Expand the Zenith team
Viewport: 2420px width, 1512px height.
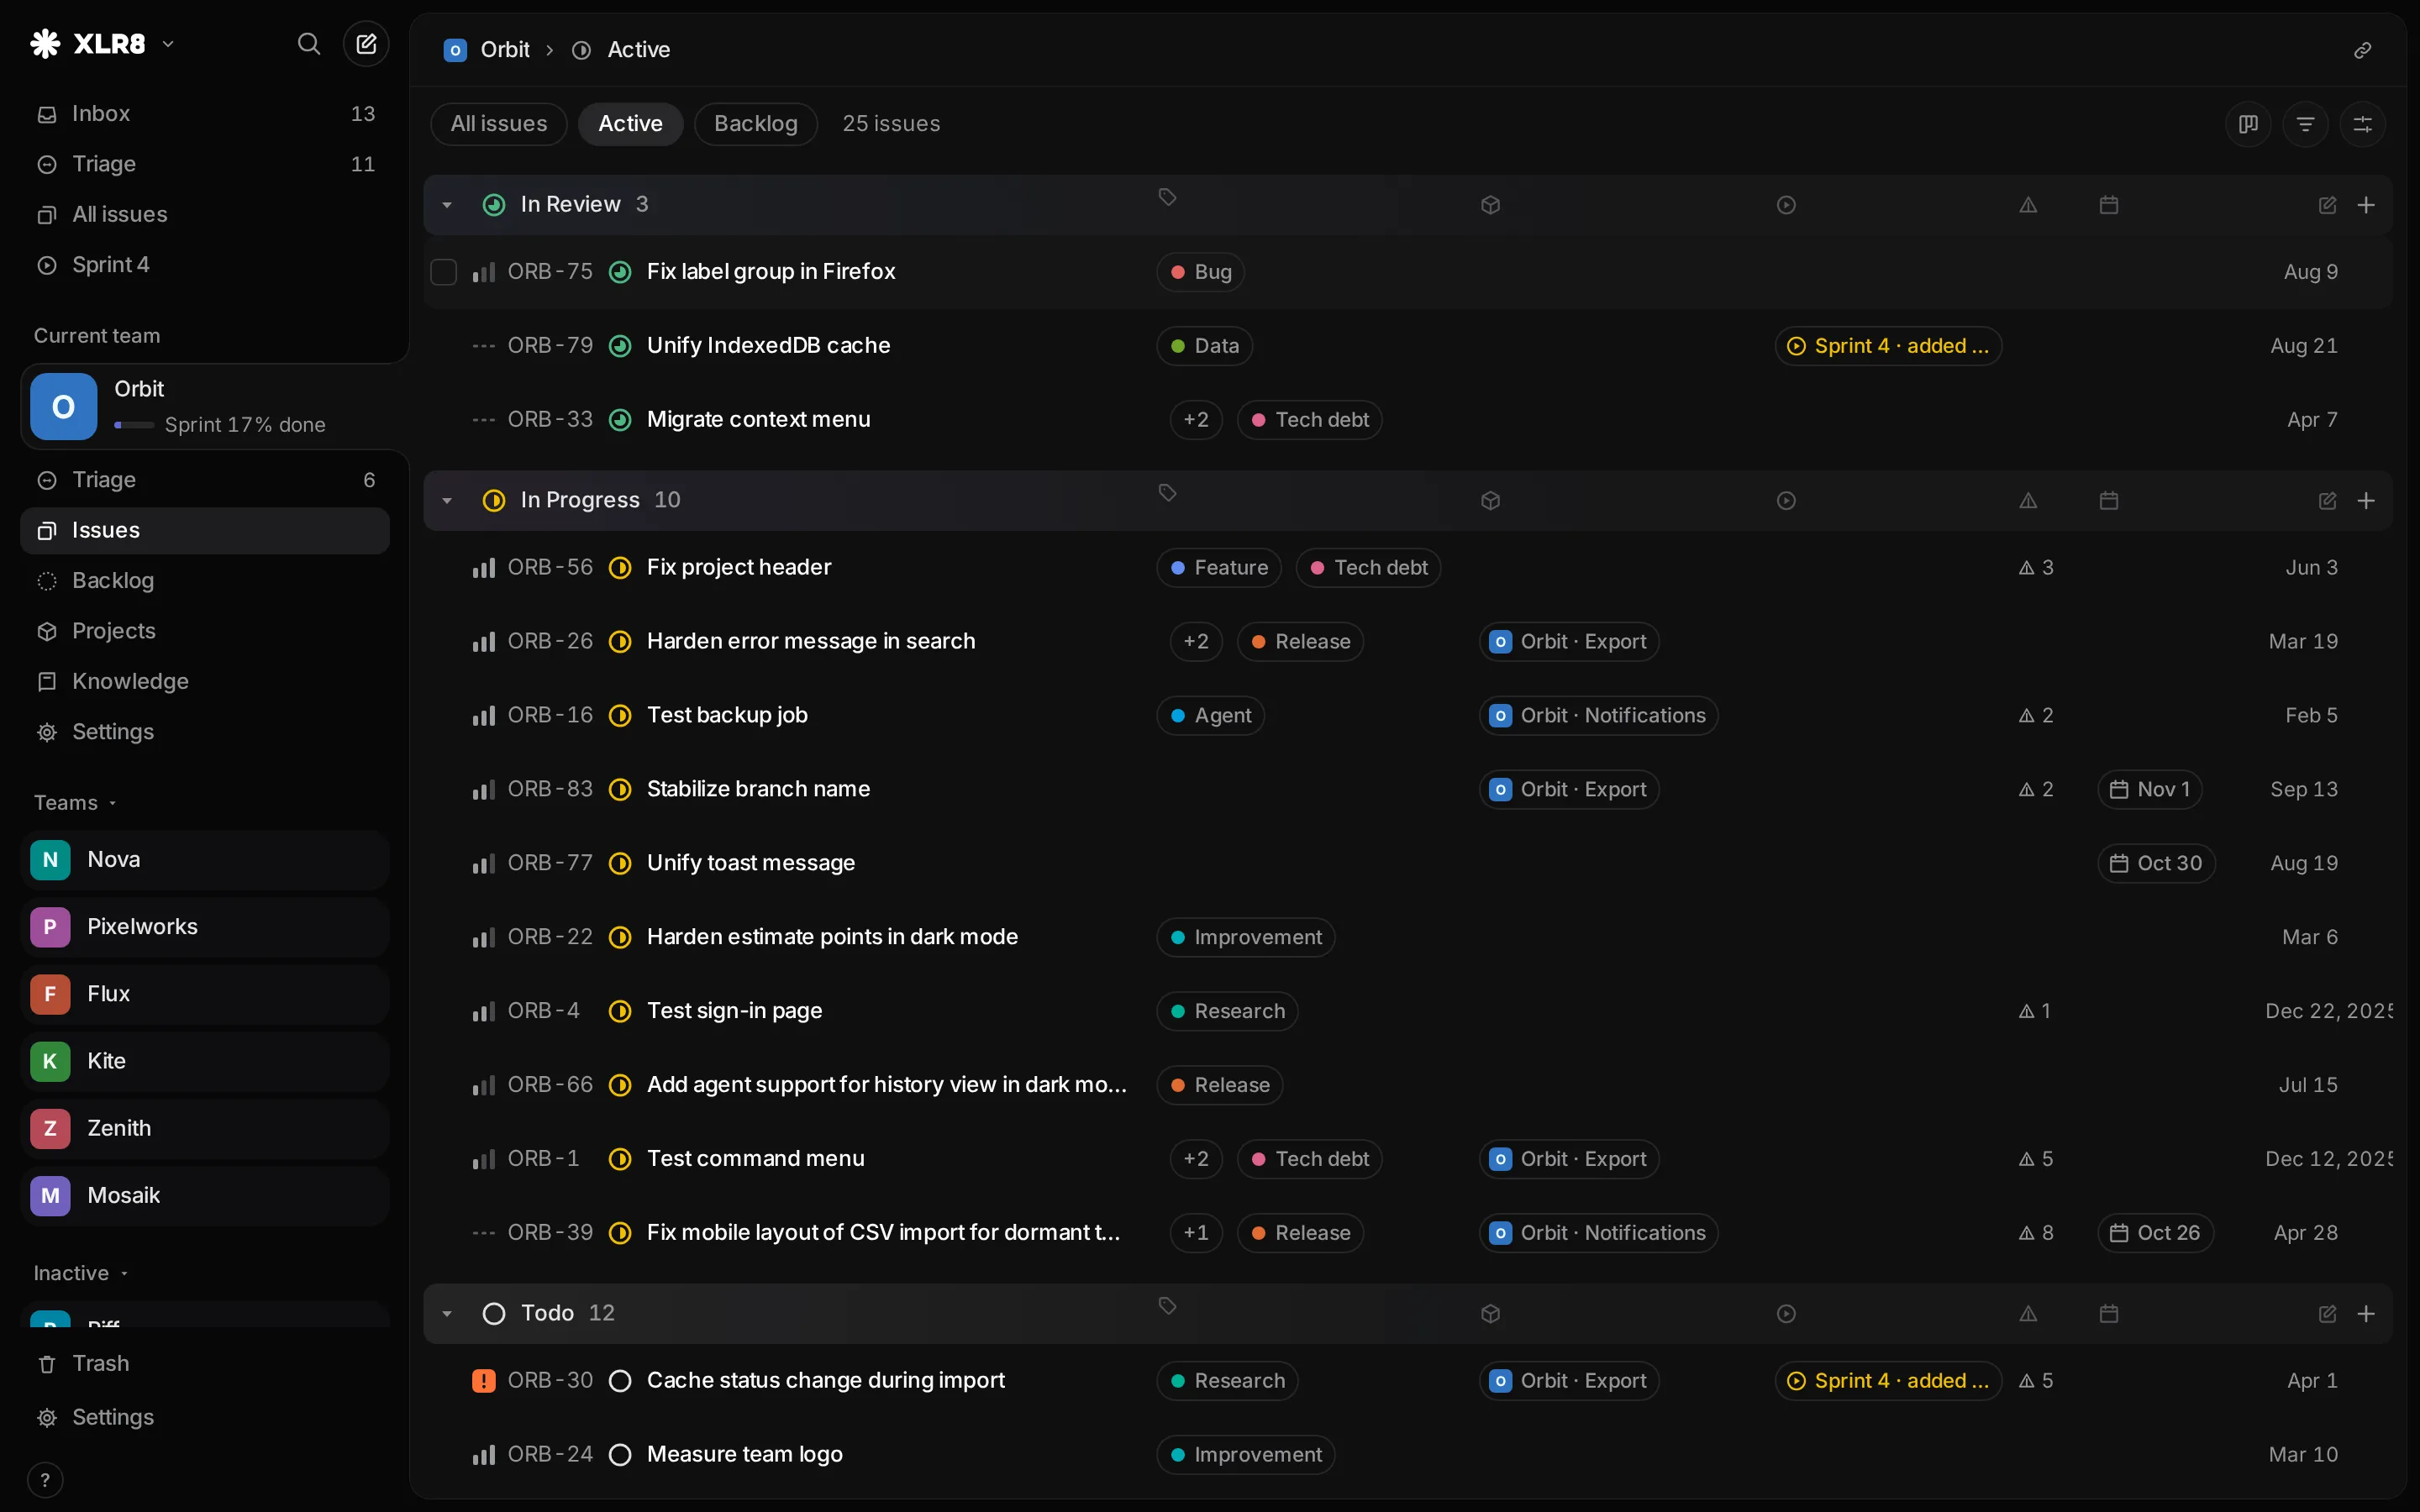click(204, 1129)
